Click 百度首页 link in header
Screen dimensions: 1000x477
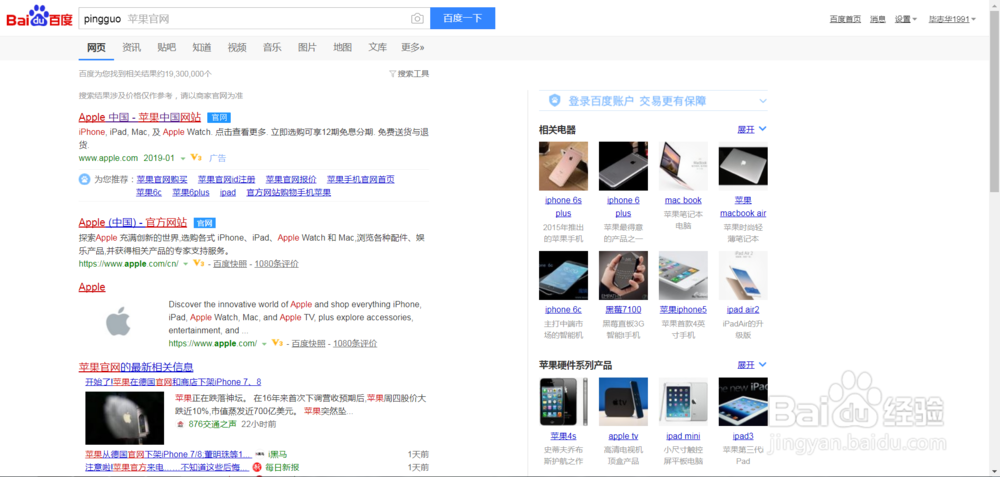(x=845, y=19)
